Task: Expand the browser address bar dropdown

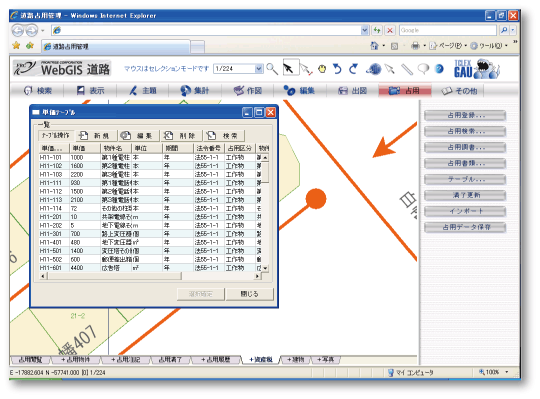Action: (x=365, y=30)
